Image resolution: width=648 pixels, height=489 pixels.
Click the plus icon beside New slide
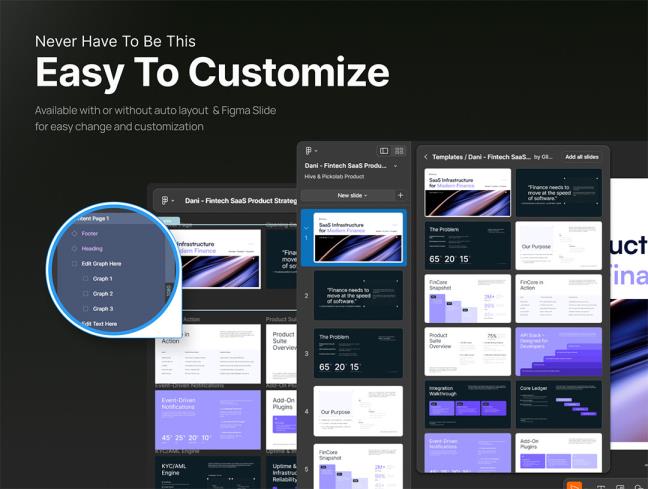pos(400,195)
